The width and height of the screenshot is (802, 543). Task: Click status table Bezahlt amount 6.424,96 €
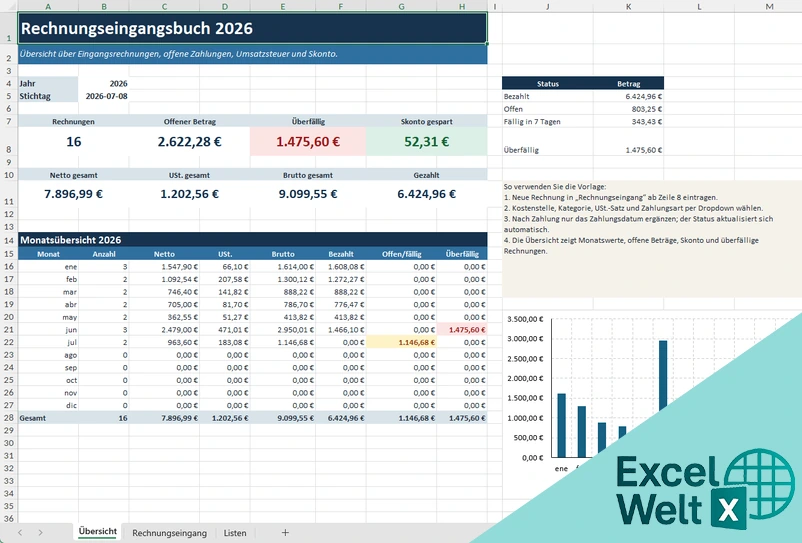[643, 96]
